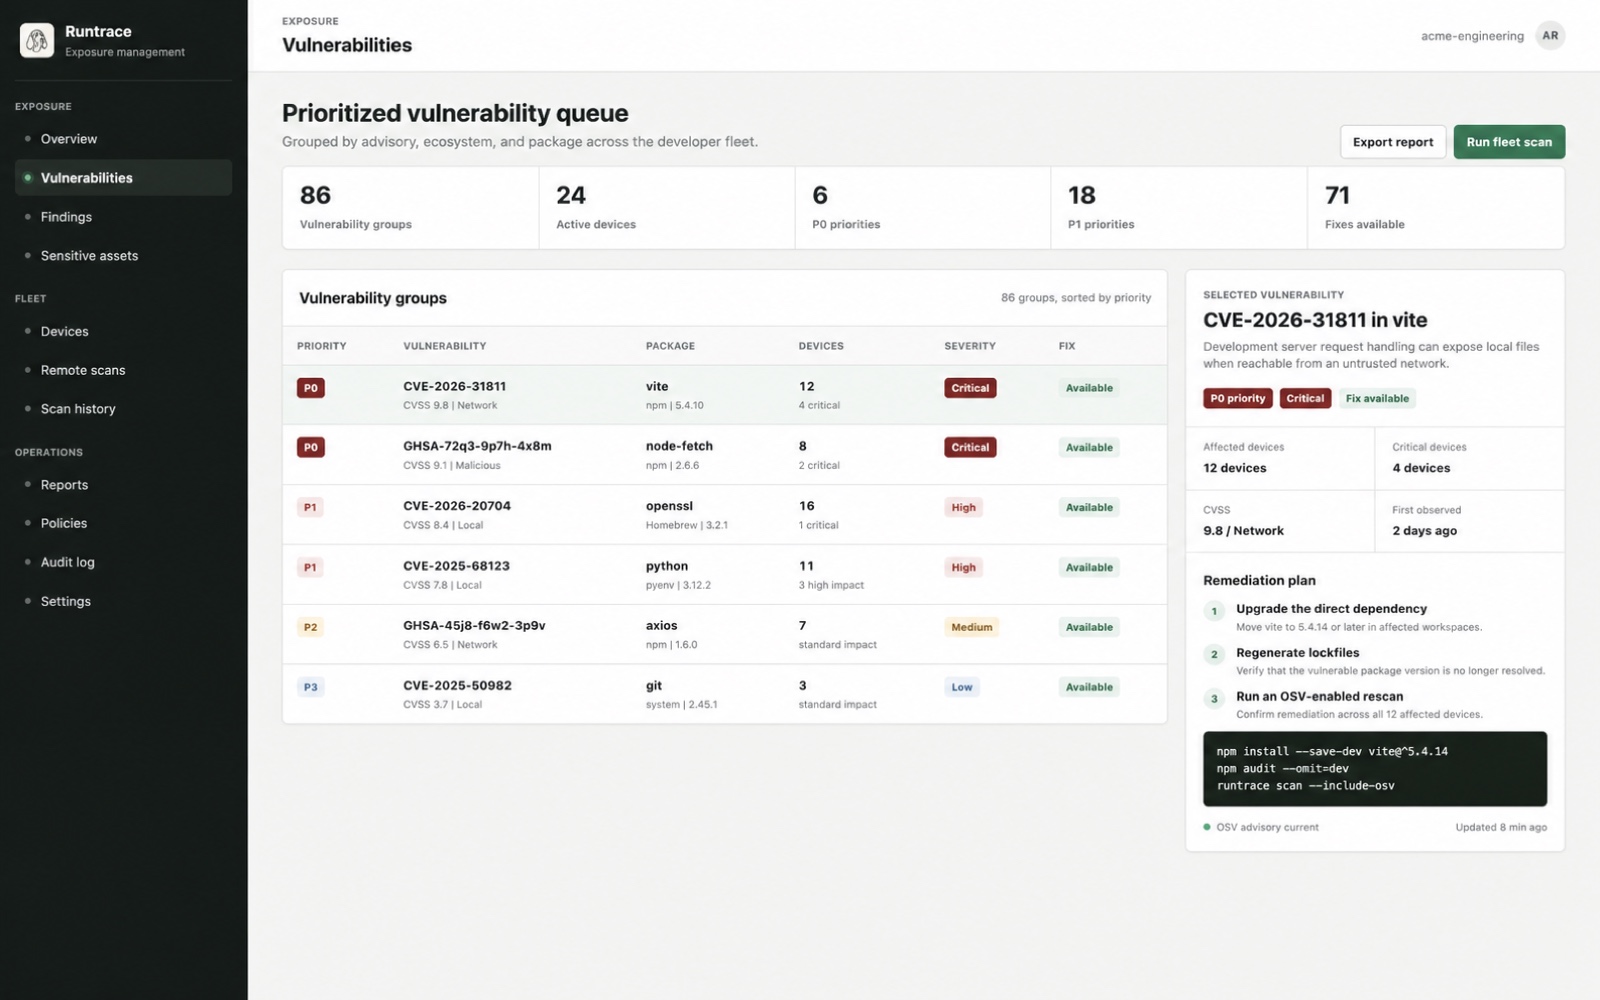Click the SEVERITY column header
1600x1000 pixels.
(970, 346)
